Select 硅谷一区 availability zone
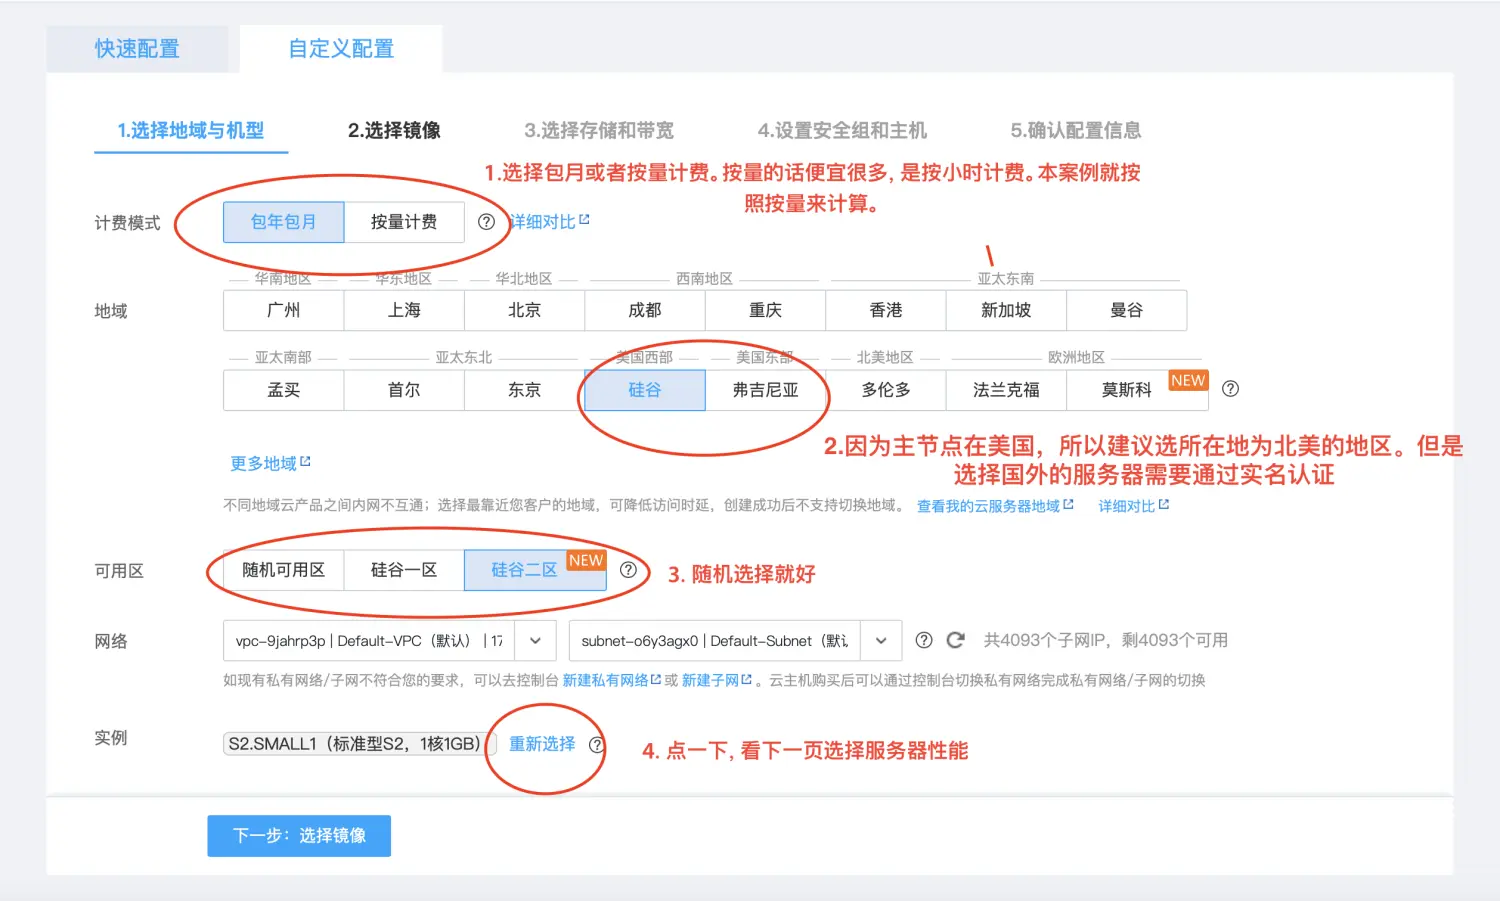1500x901 pixels. (x=404, y=570)
